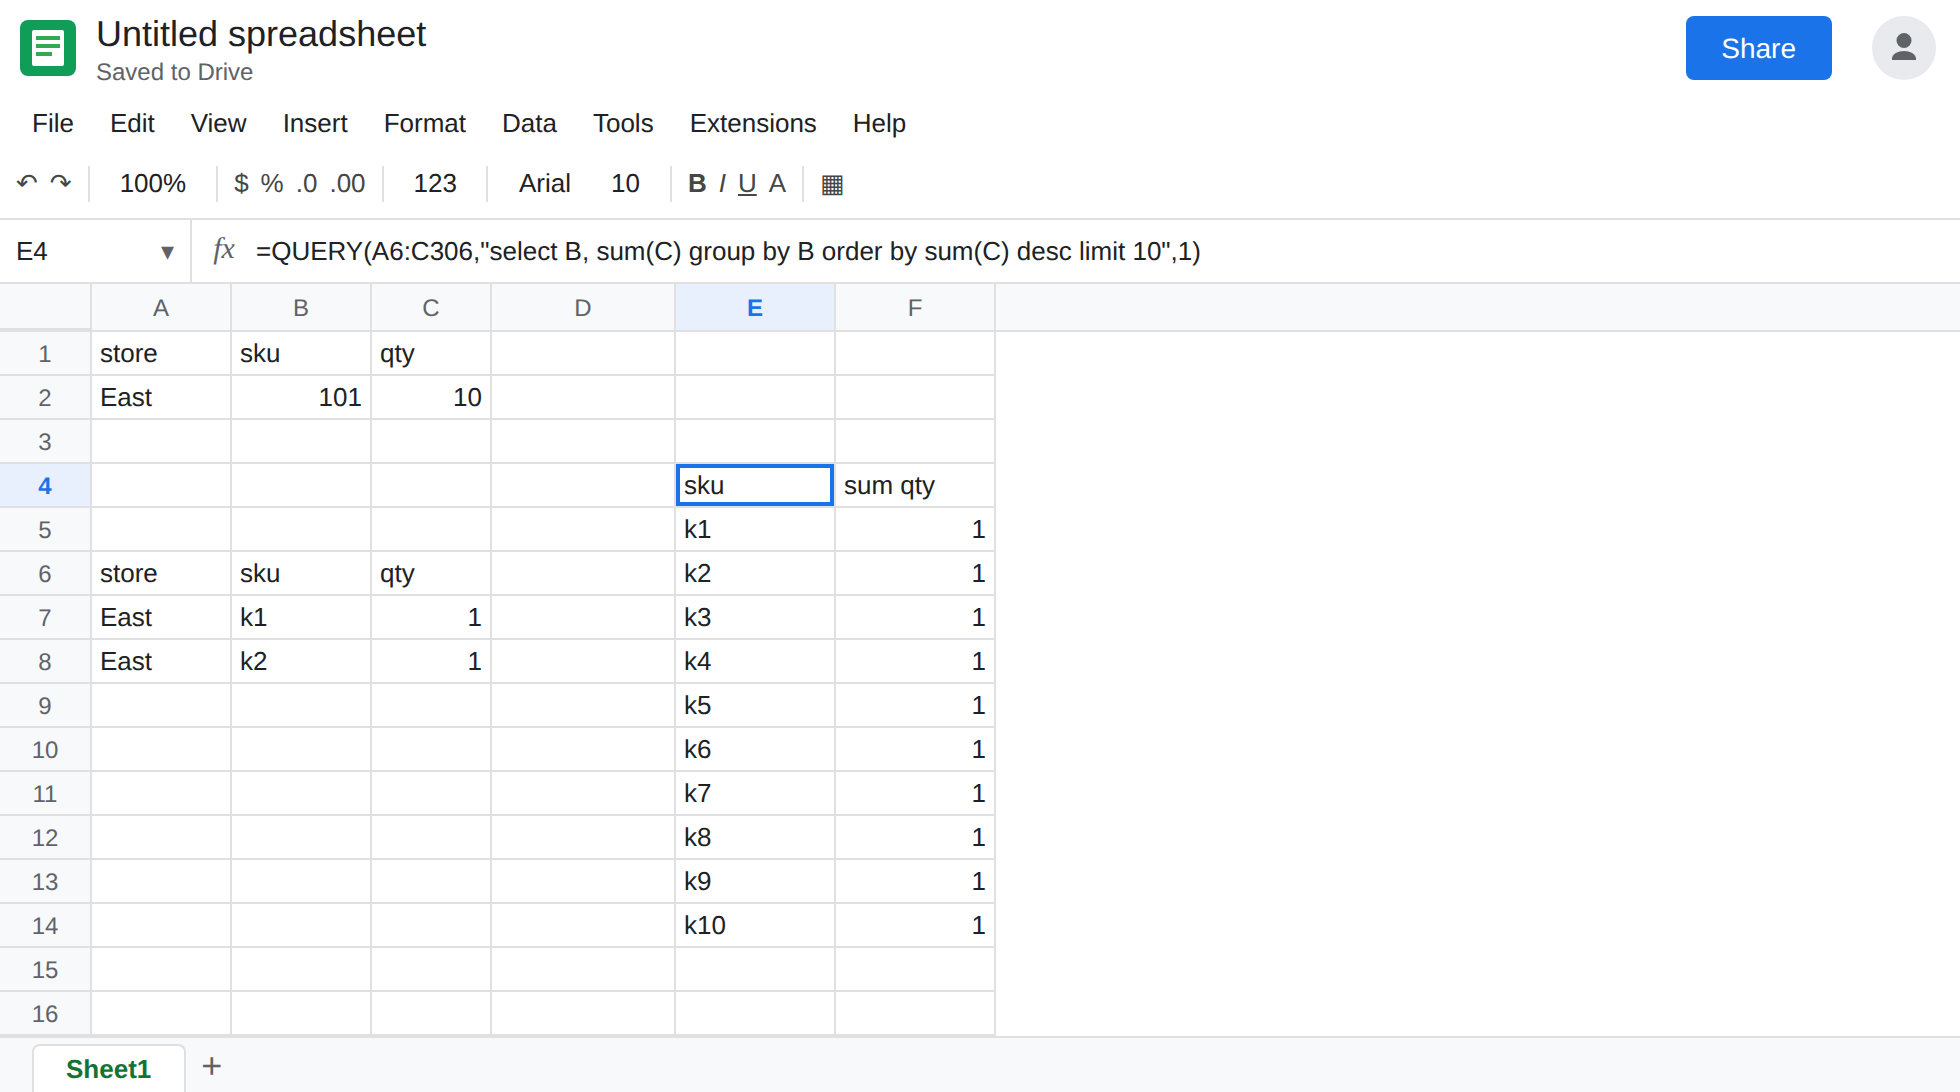Screen dimensions: 1960x1092
Task: Click cell containing '101'
Action: 301,398
